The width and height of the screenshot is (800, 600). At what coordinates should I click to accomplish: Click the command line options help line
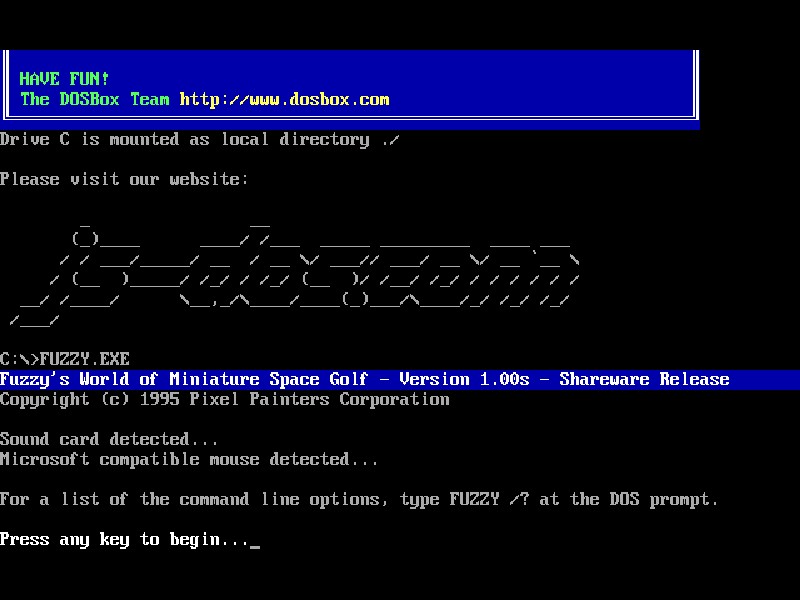coord(359,499)
